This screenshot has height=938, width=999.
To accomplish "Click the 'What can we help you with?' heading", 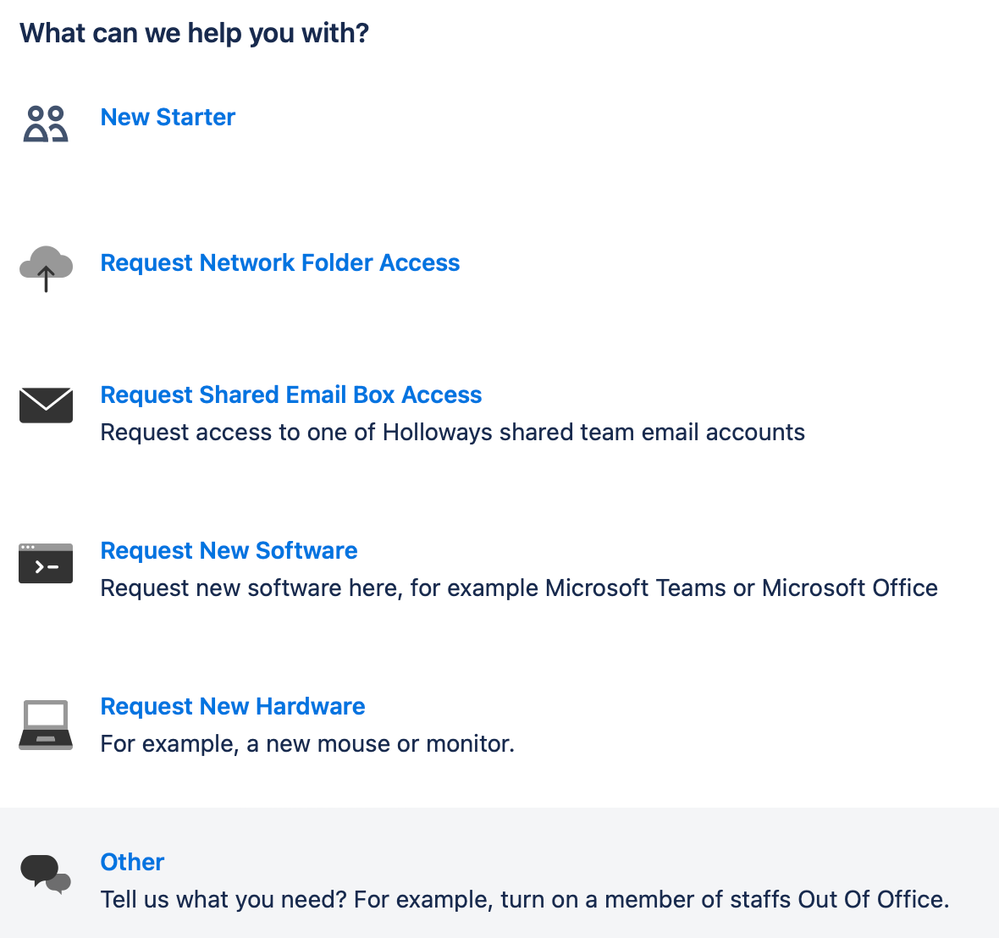I will tap(194, 33).
